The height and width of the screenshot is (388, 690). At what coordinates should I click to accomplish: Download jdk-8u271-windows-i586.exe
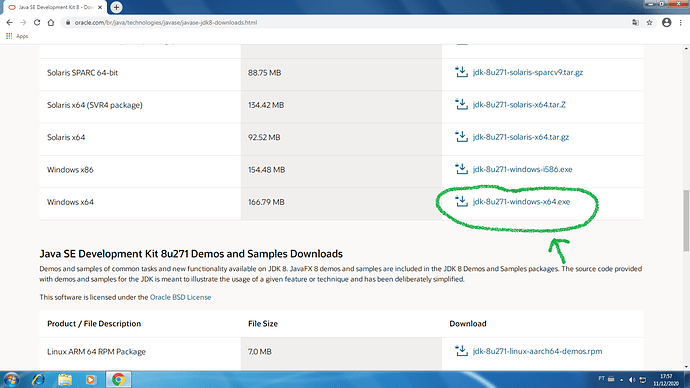[522, 169]
